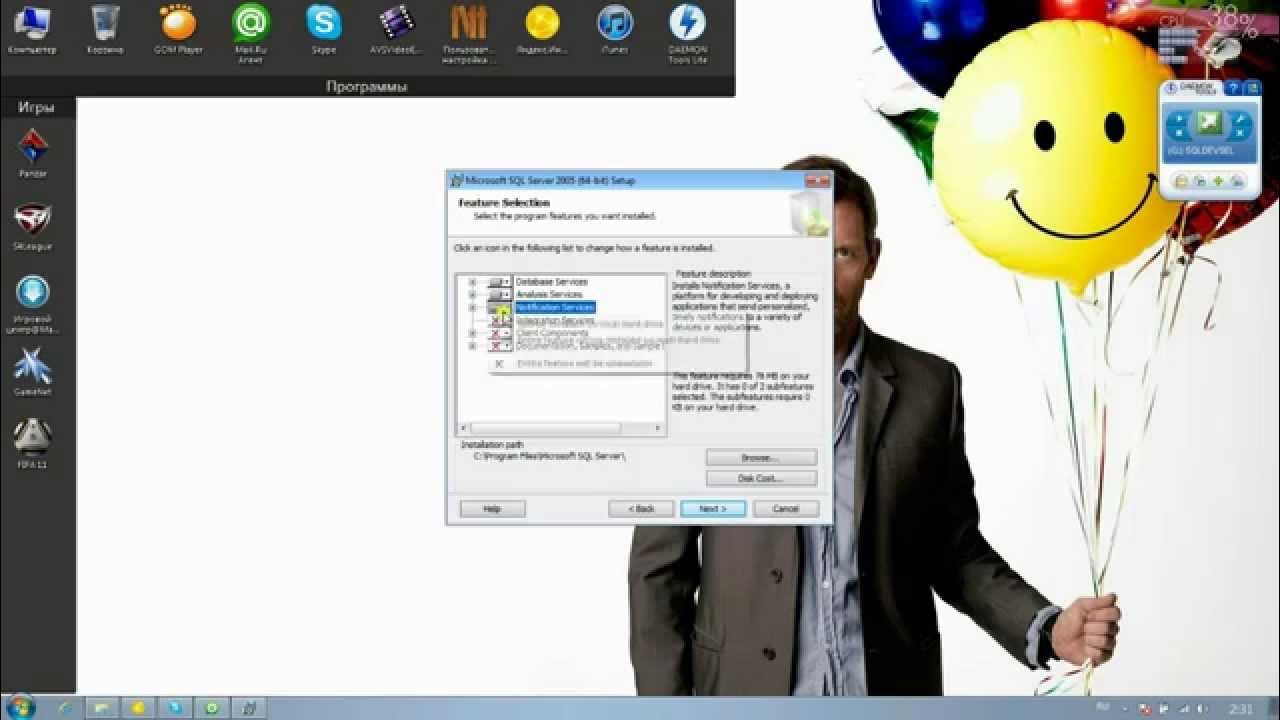Click the DAEMON Tools gadget mount image
1280x720 pixels.
click(1209, 125)
